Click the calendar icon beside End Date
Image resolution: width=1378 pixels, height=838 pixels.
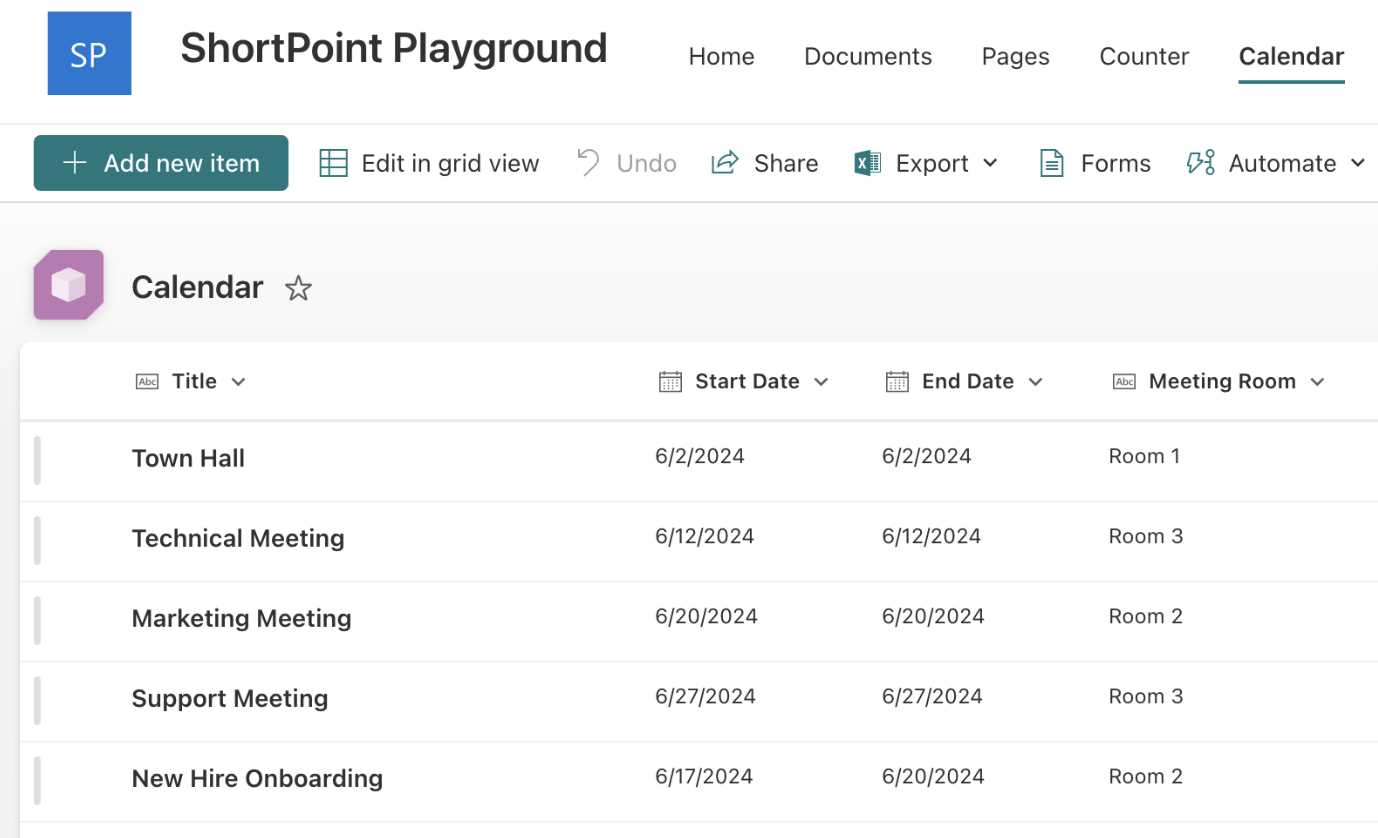click(x=897, y=381)
